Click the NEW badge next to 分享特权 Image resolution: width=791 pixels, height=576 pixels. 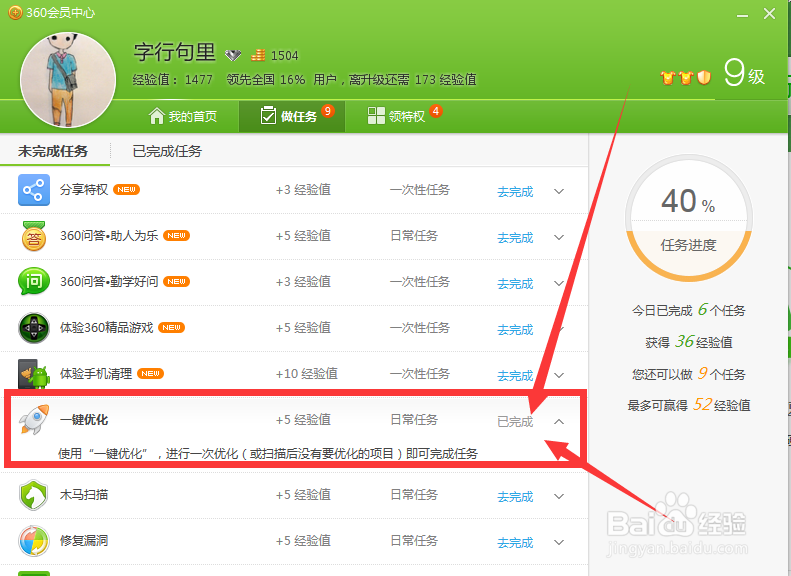coord(126,190)
